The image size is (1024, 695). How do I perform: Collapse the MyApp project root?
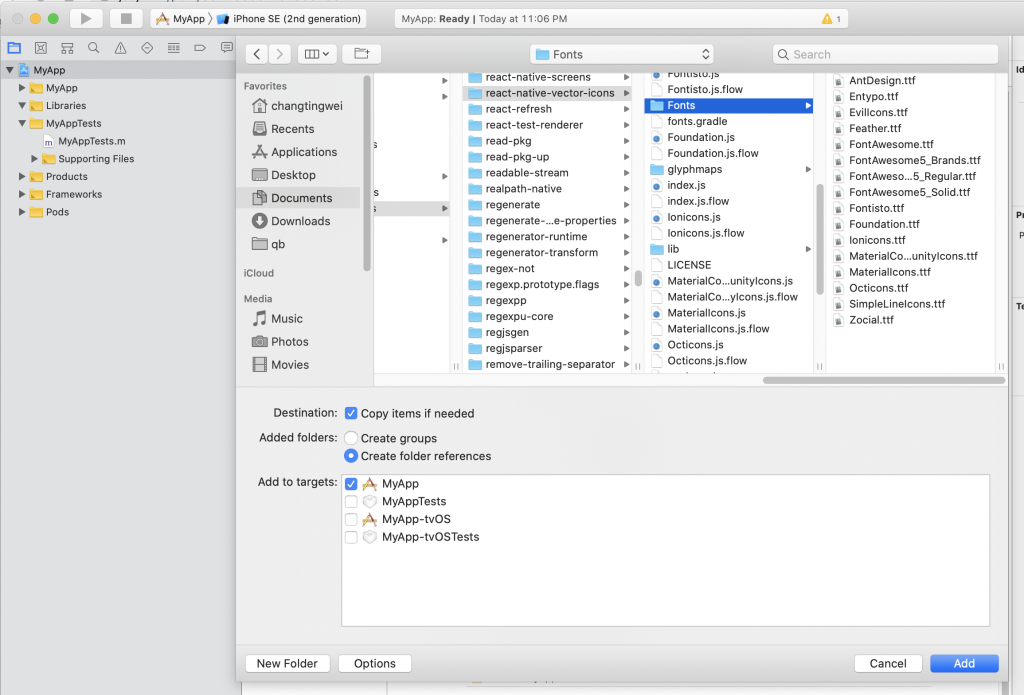pos(10,70)
